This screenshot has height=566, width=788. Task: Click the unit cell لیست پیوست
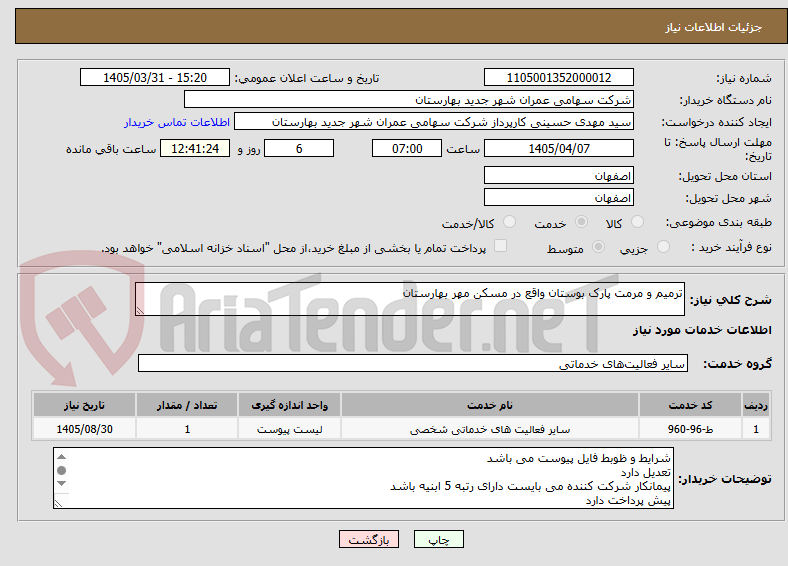tap(289, 429)
